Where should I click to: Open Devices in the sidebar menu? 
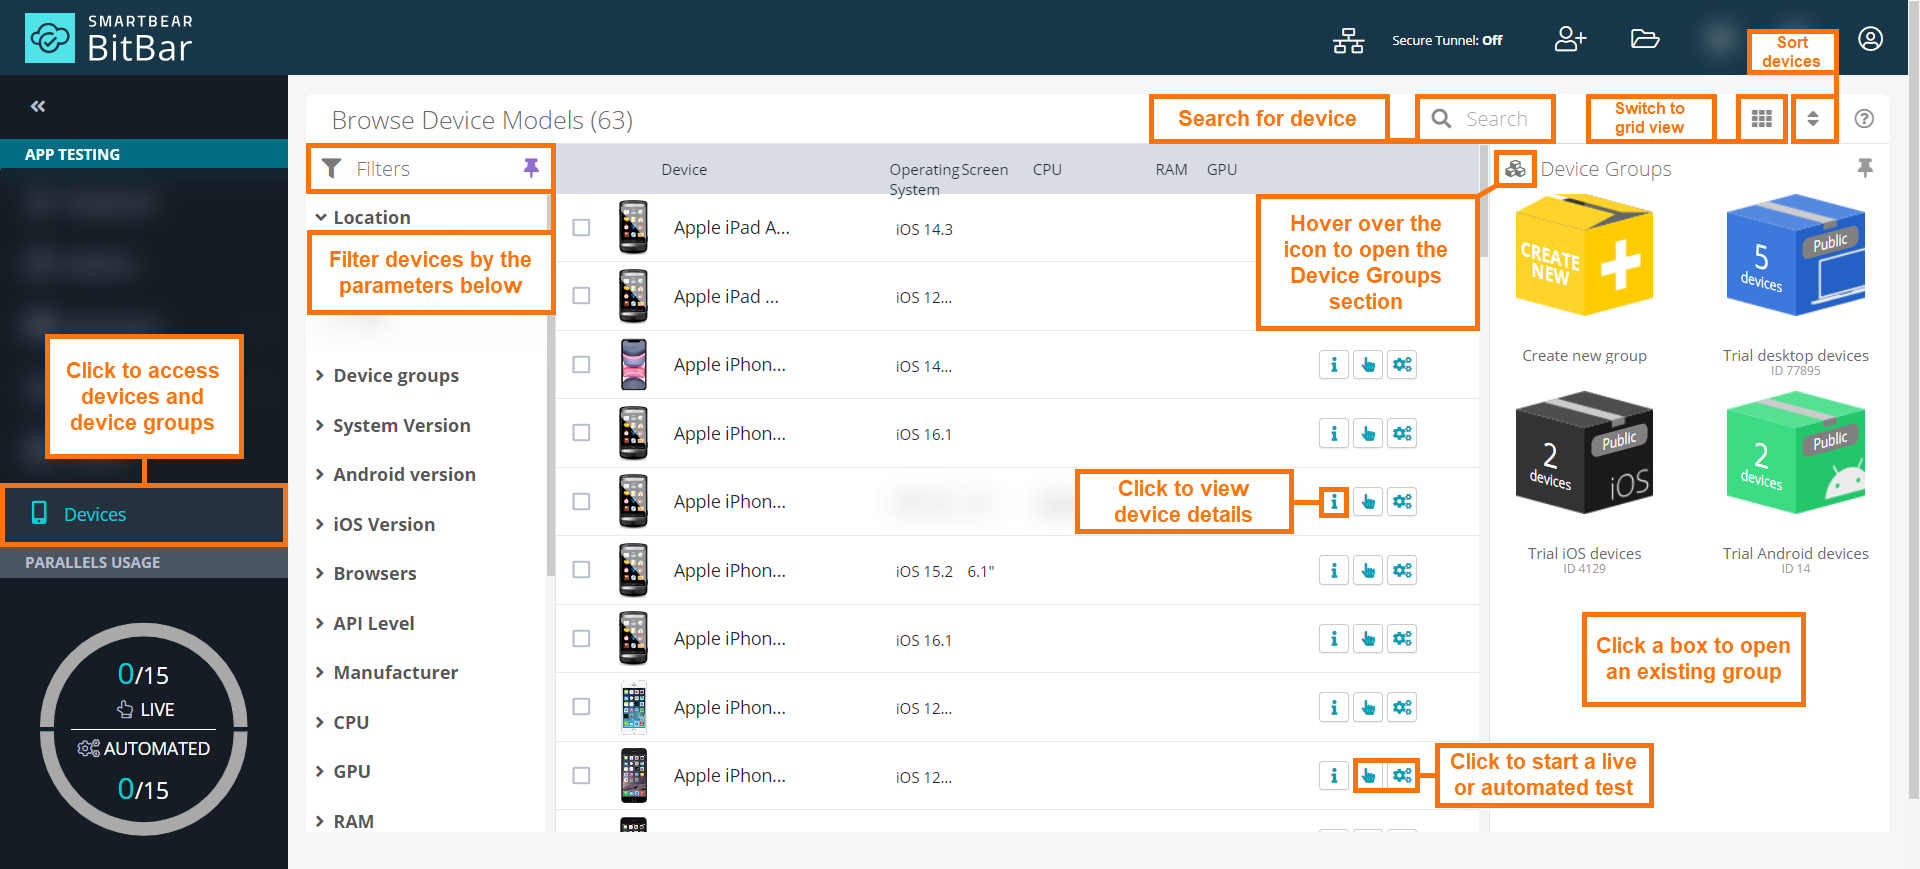[95, 515]
